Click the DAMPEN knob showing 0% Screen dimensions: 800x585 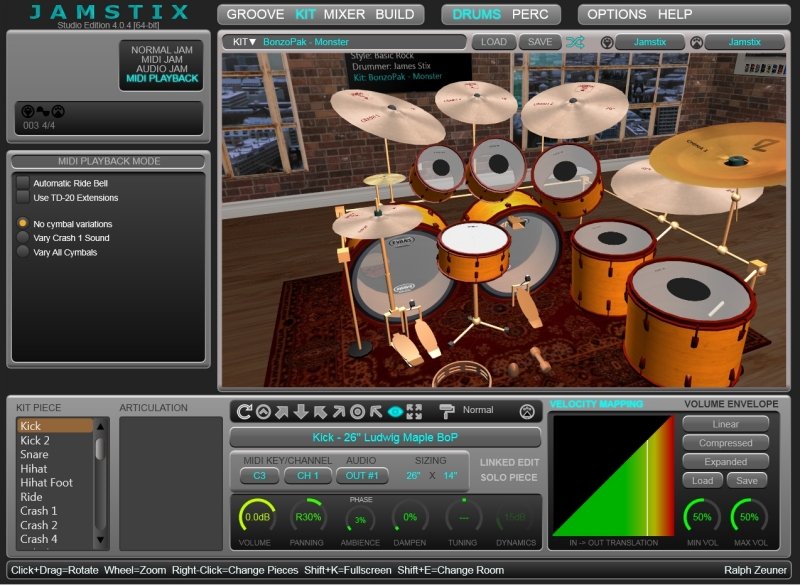click(x=410, y=517)
